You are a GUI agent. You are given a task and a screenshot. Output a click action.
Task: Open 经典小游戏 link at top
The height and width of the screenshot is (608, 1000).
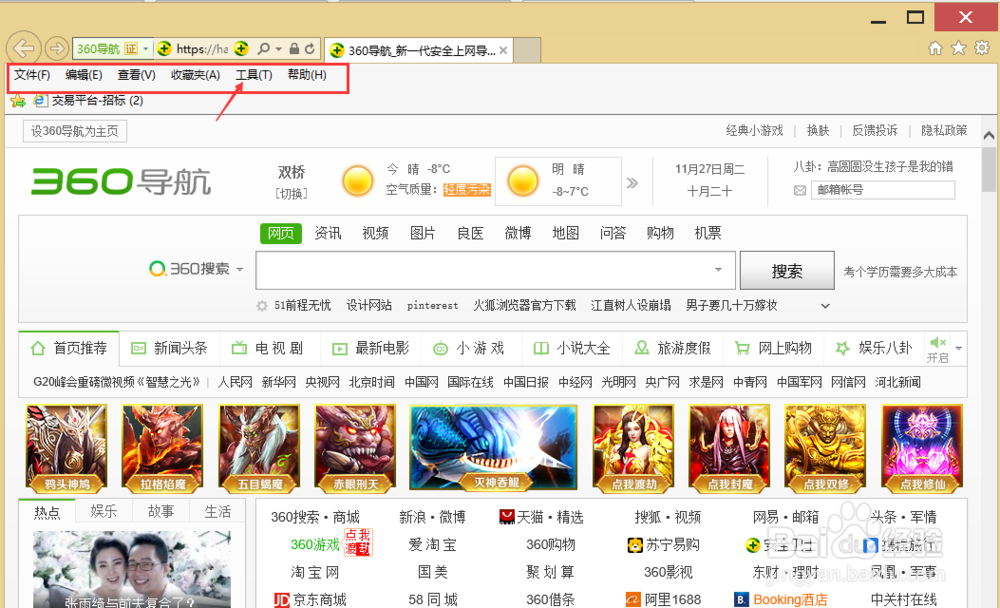click(754, 131)
